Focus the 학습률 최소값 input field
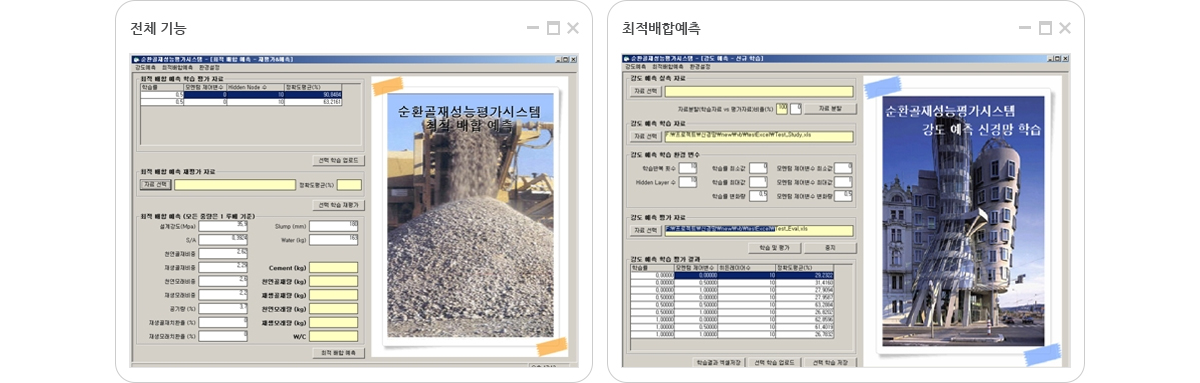The width and height of the screenshot is (1200, 383). [758, 167]
